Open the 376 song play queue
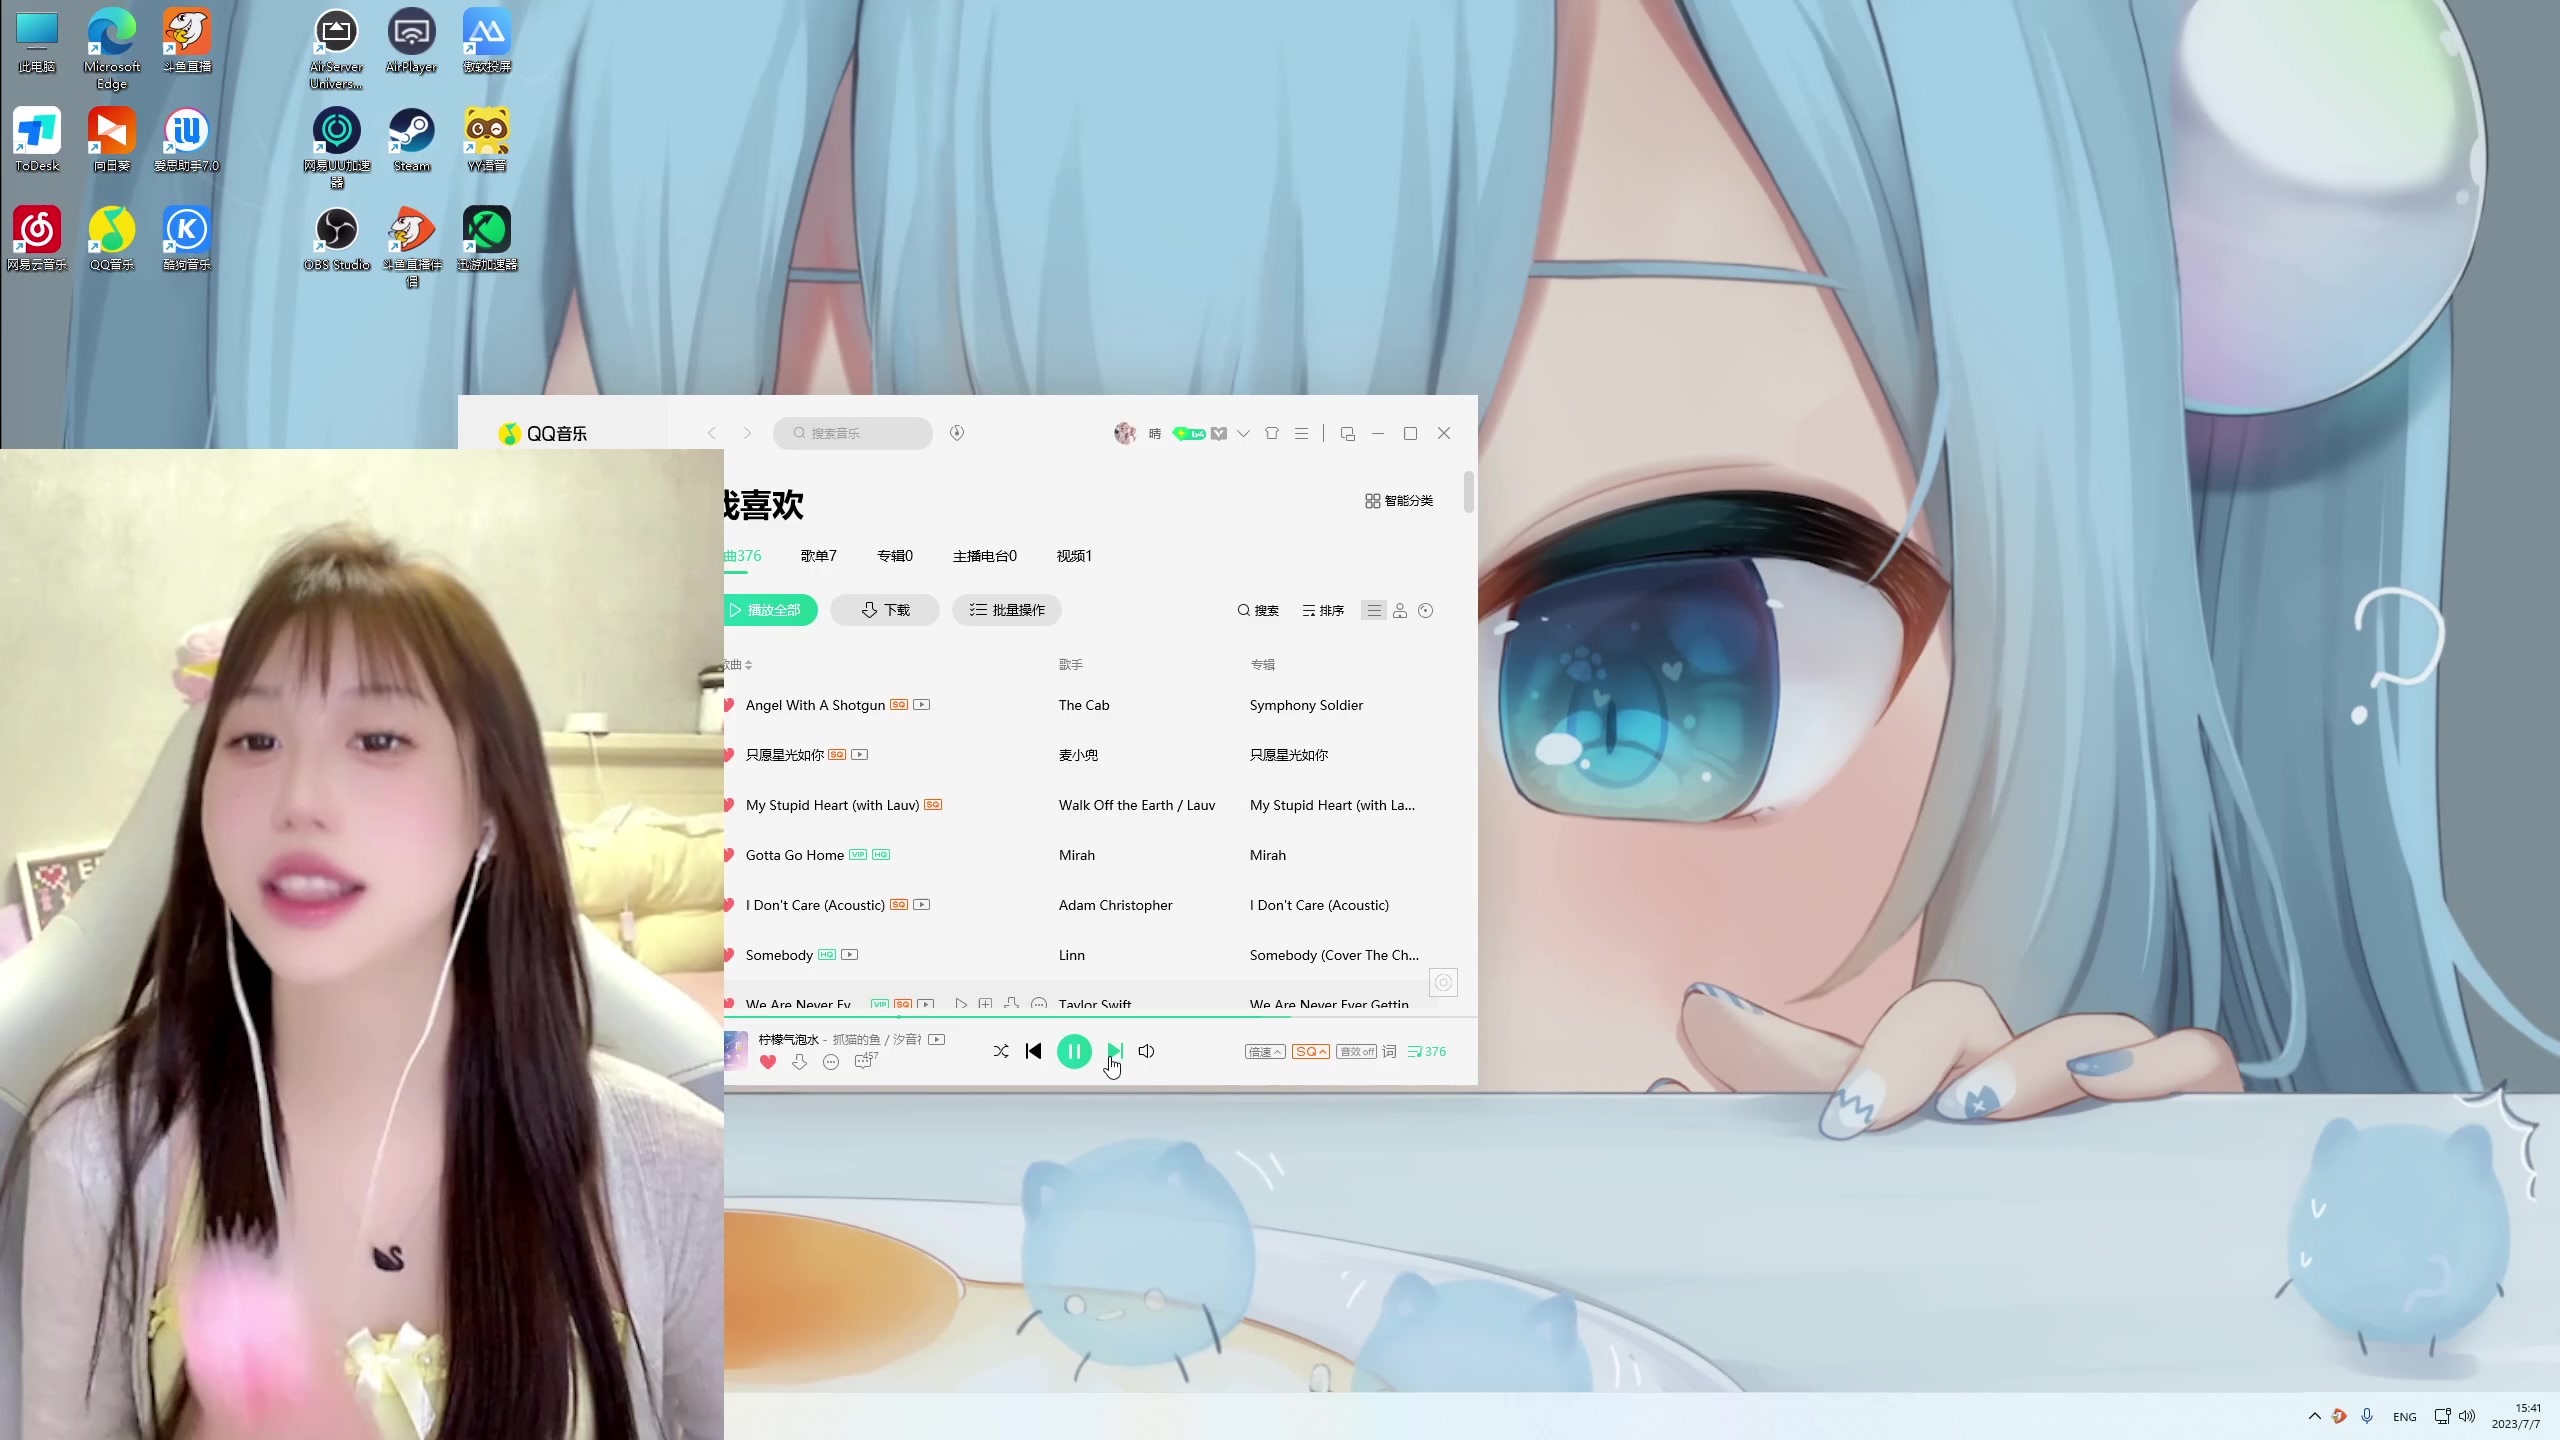This screenshot has height=1440, width=2560. click(x=1427, y=1051)
